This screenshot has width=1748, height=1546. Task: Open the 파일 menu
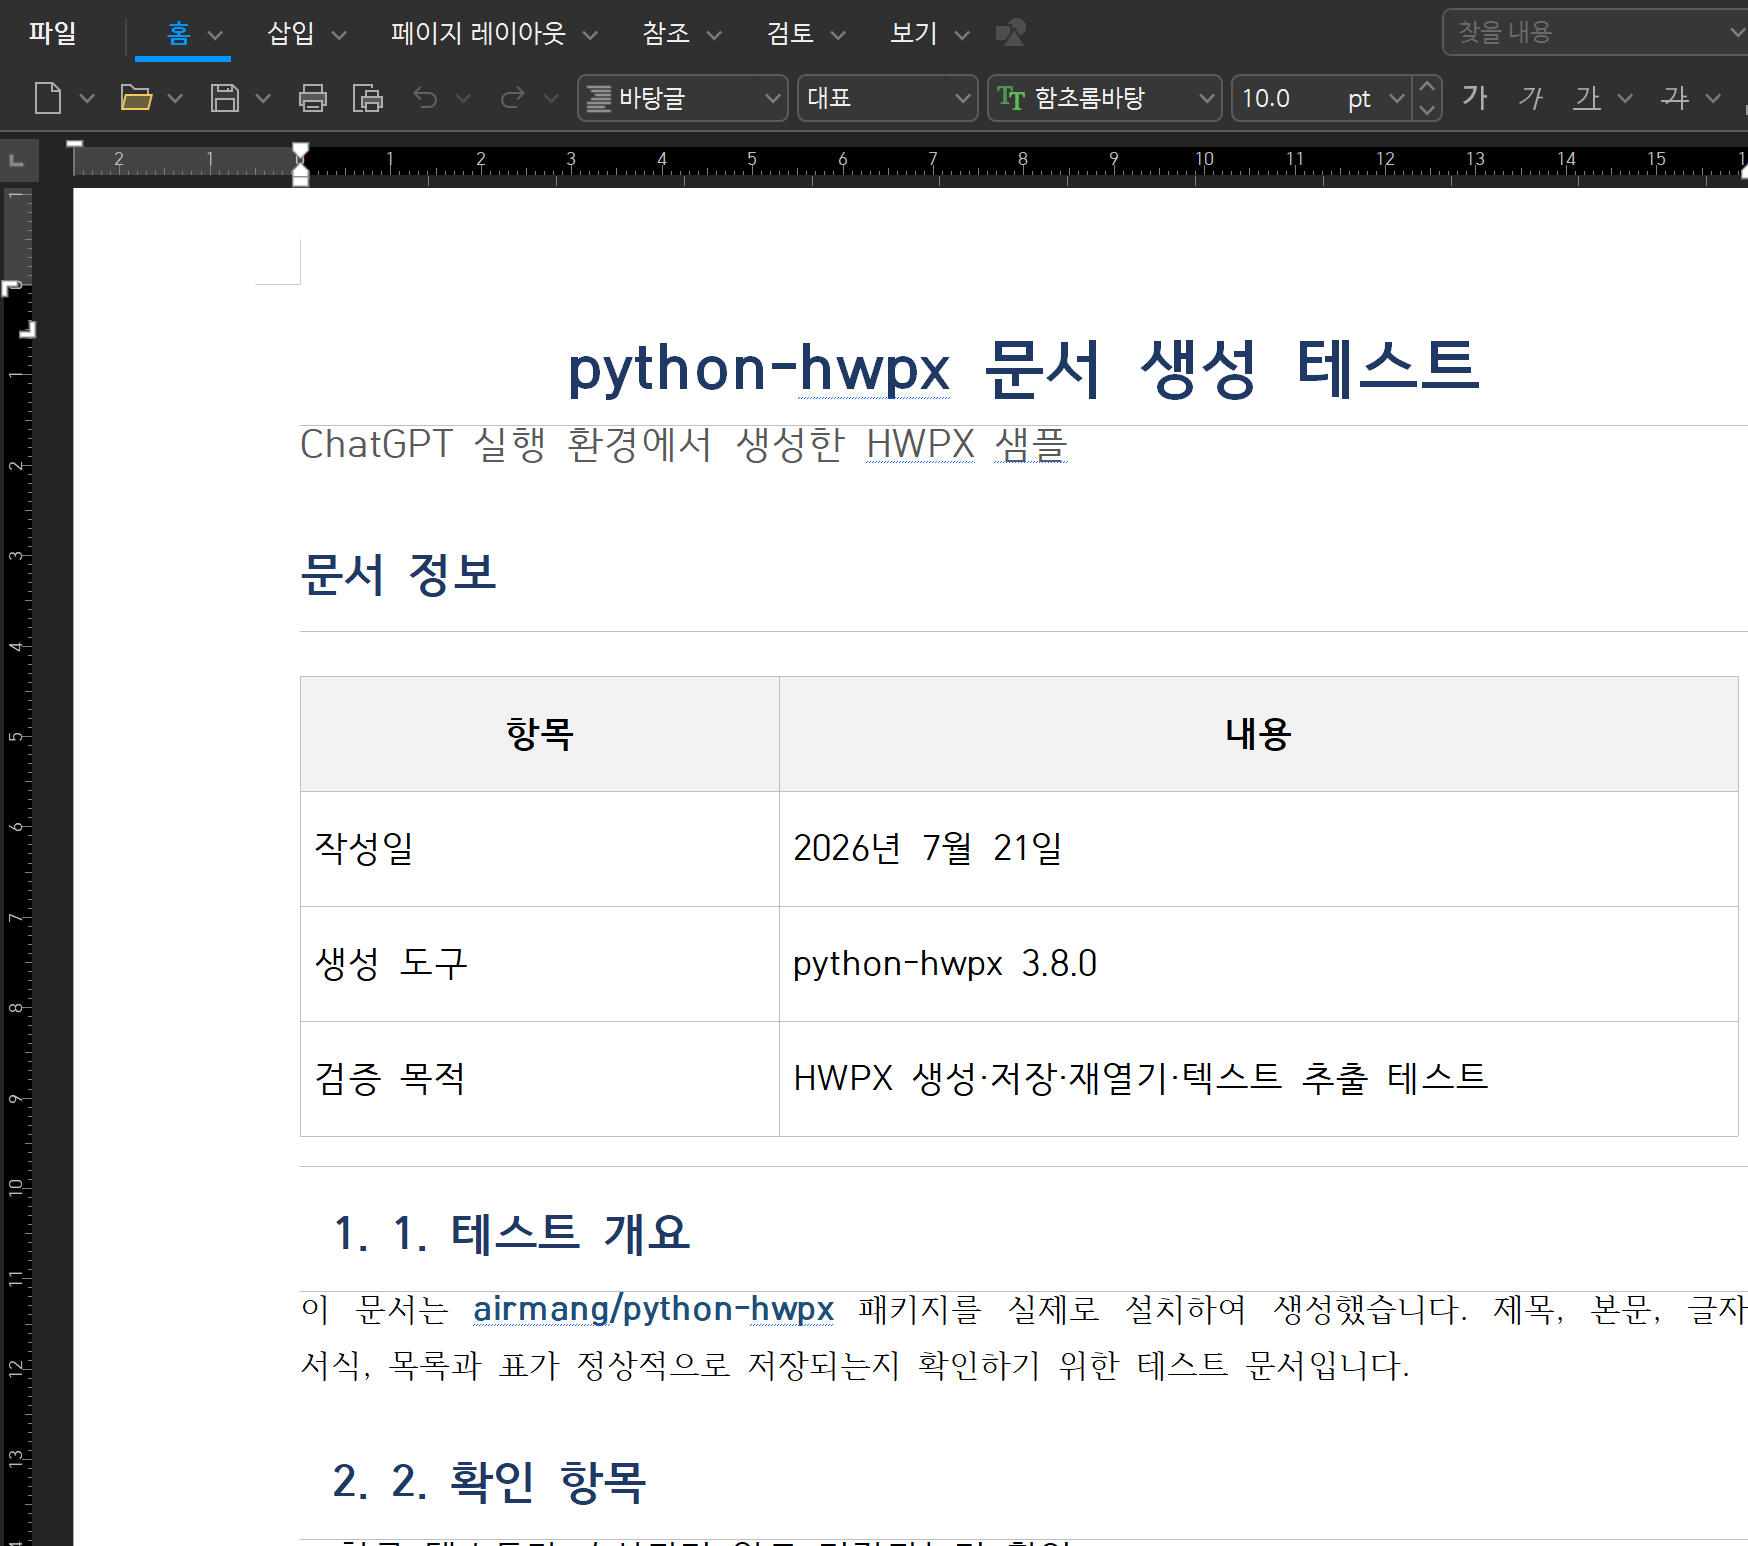click(52, 33)
